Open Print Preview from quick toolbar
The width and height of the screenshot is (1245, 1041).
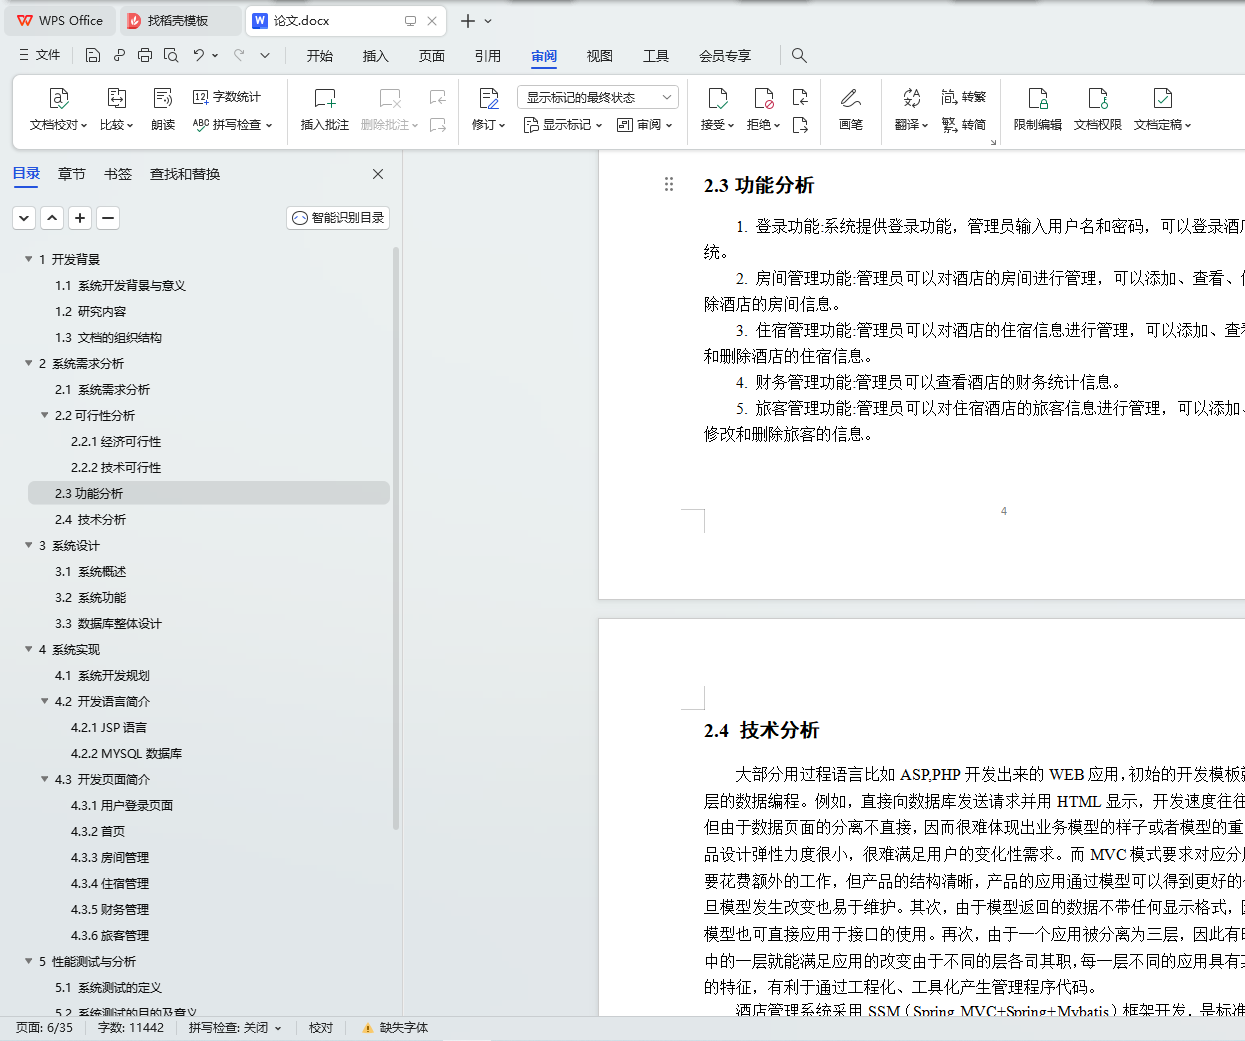tap(171, 55)
